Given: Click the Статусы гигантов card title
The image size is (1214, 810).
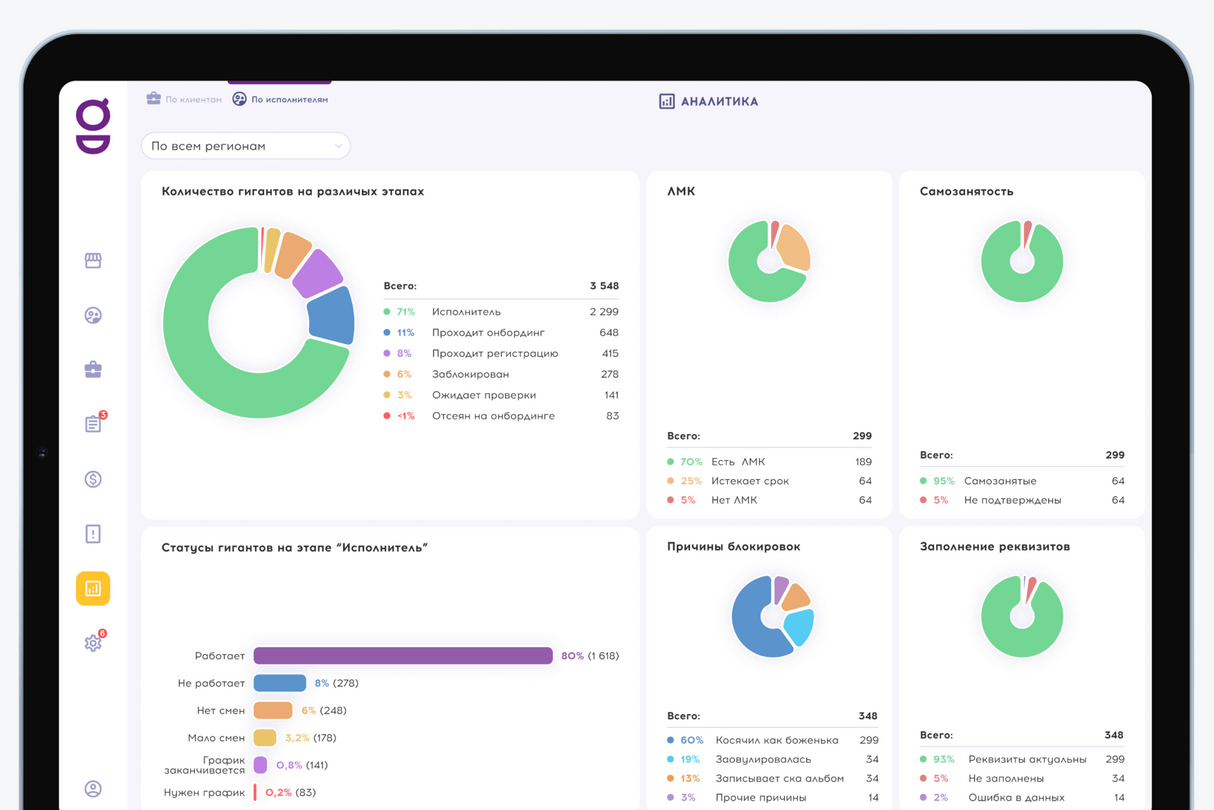Looking at the screenshot, I should (295, 548).
